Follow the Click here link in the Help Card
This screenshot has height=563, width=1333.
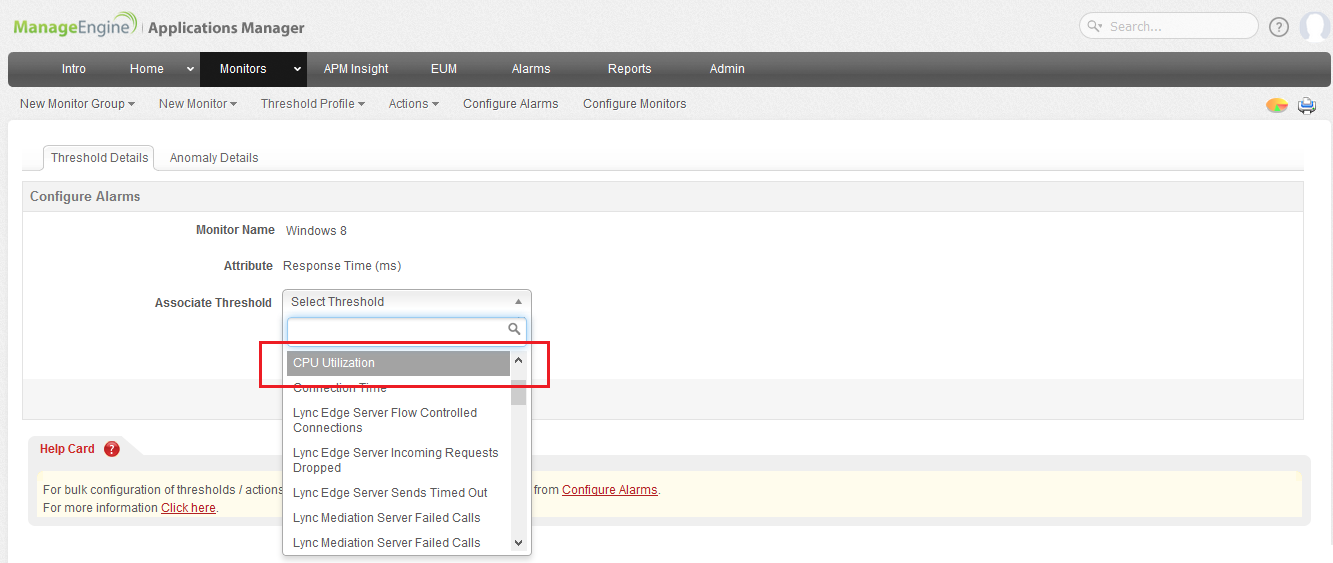tap(188, 508)
